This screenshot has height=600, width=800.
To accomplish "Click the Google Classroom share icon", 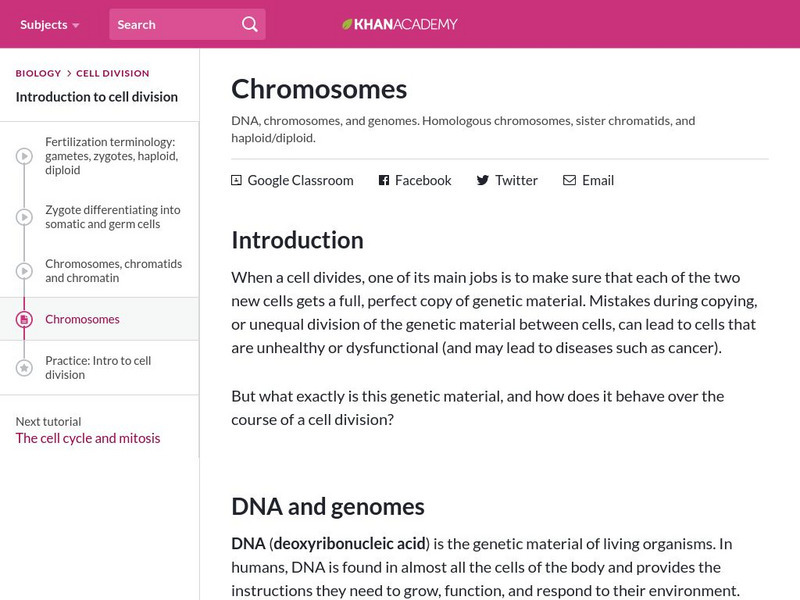I will click(x=236, y=181).
